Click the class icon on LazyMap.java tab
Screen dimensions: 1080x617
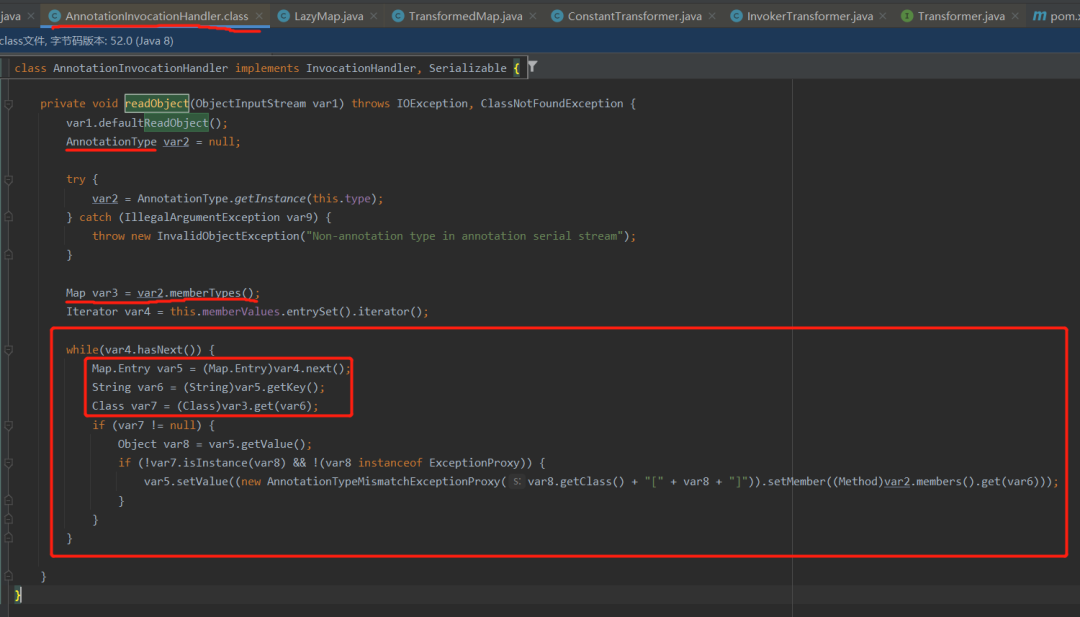coord(283,16)
